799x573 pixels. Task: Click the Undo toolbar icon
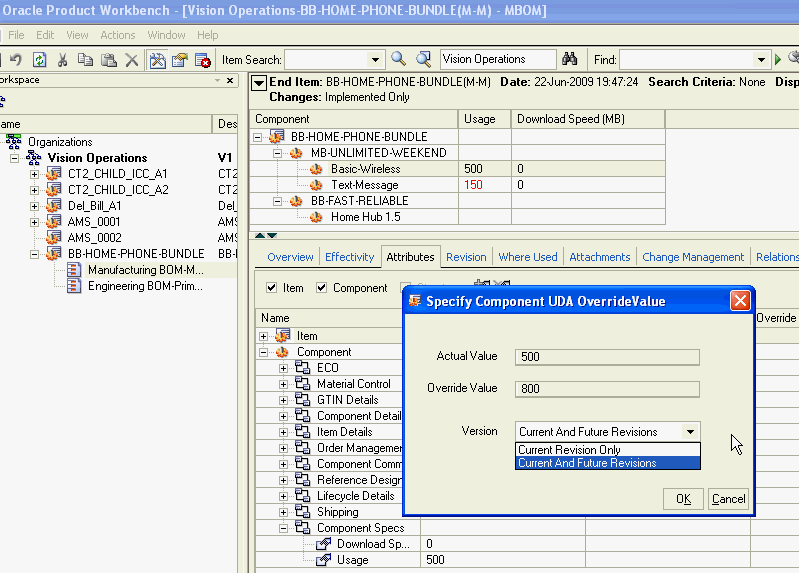tap(16, 60)
